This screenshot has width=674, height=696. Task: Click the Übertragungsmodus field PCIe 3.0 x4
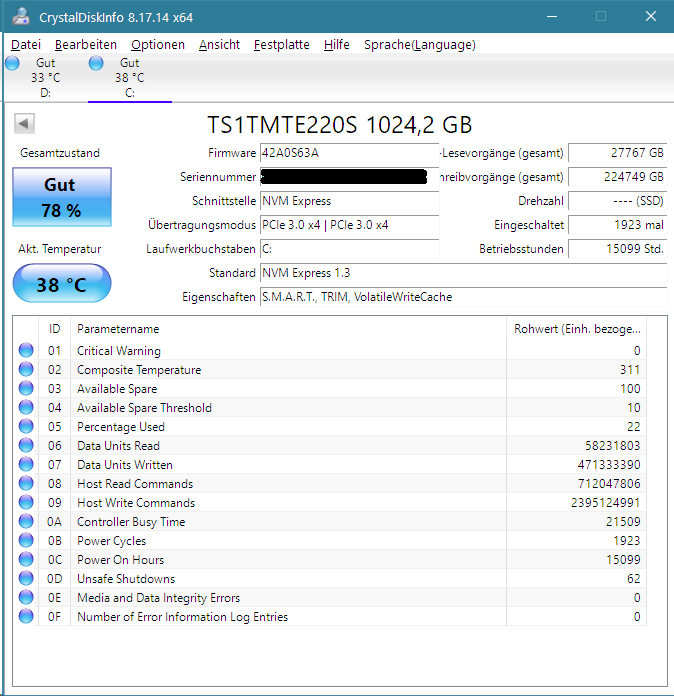(349, 225)
